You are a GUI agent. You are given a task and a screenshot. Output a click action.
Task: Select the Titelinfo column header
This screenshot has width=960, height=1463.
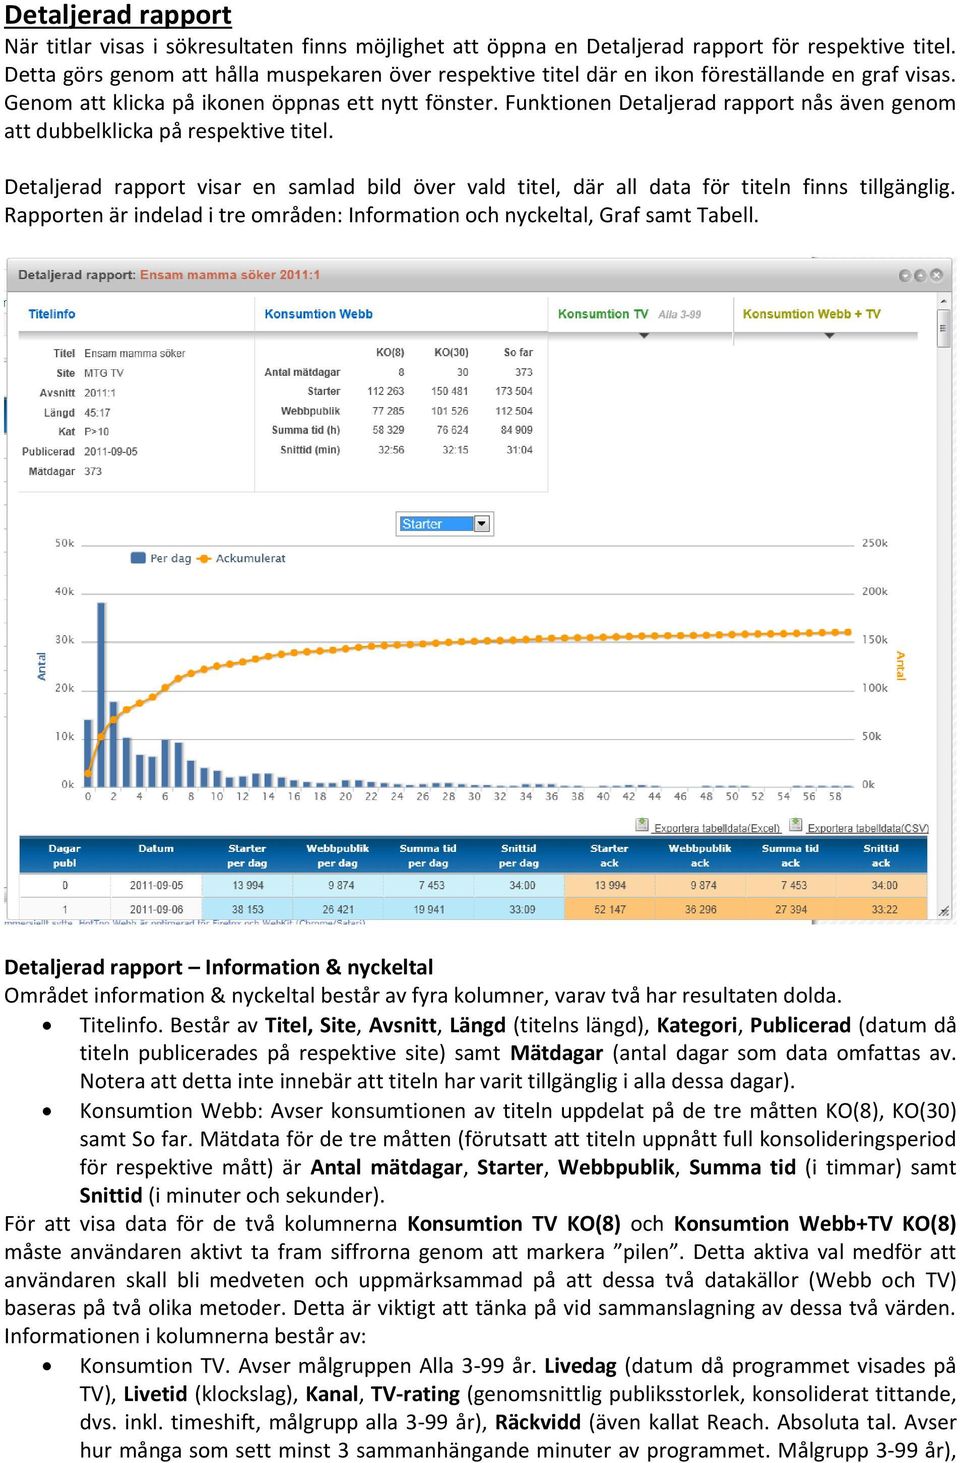tap(52, 314)
